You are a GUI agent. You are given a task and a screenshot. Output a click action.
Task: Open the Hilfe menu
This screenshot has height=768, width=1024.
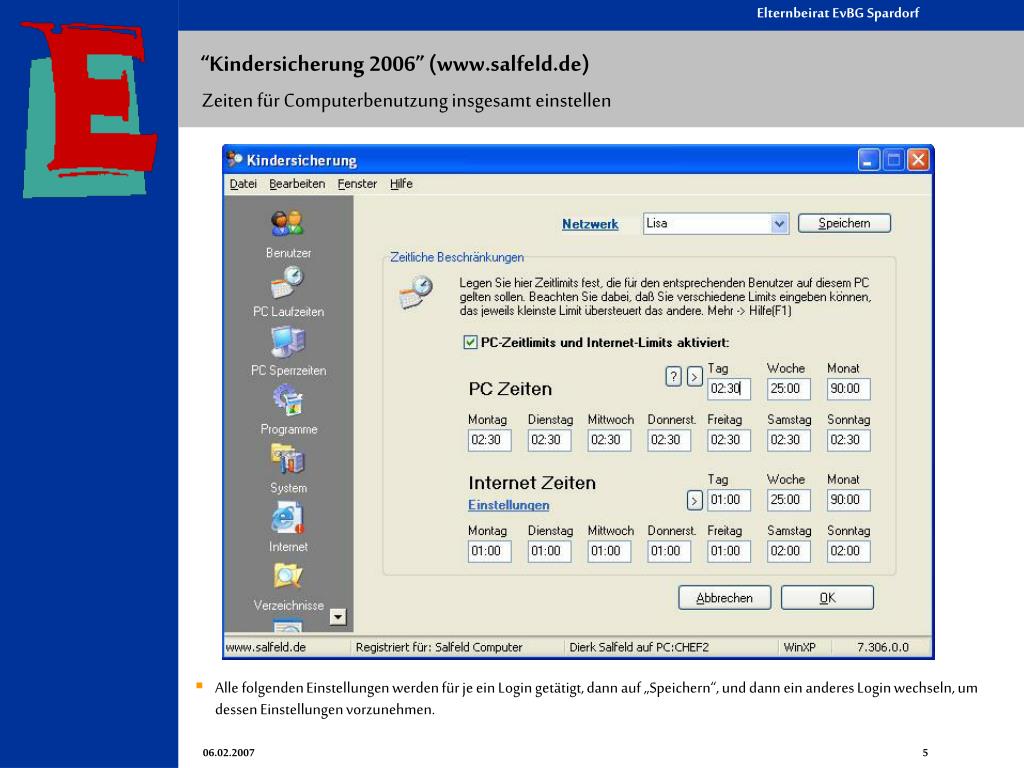pos(401,184)
